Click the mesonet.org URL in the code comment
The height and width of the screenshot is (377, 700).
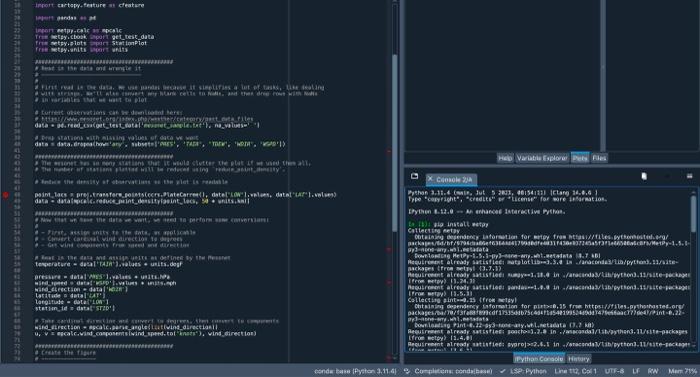point(147,119)
